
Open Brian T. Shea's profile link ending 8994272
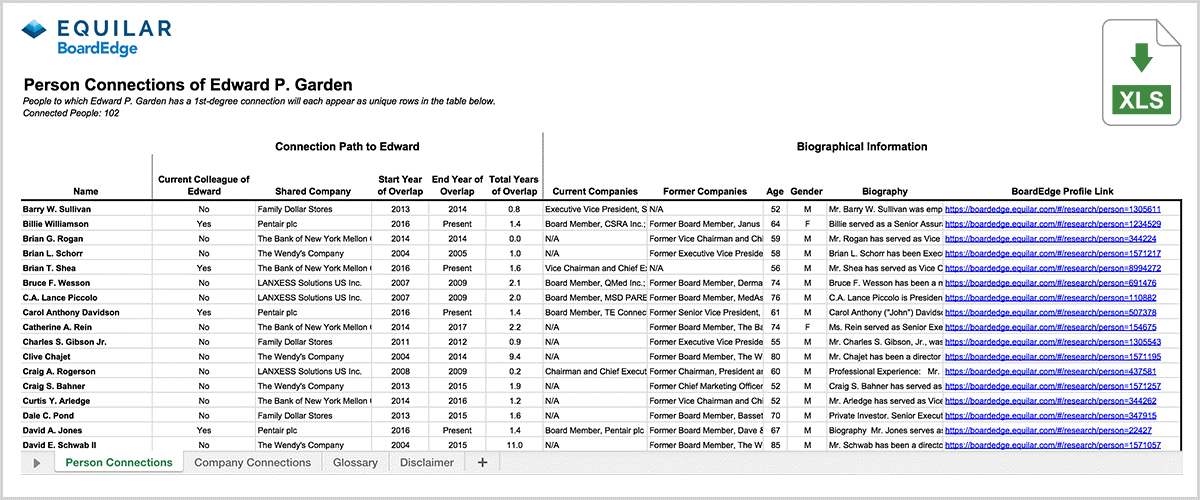click(1053, 268)
